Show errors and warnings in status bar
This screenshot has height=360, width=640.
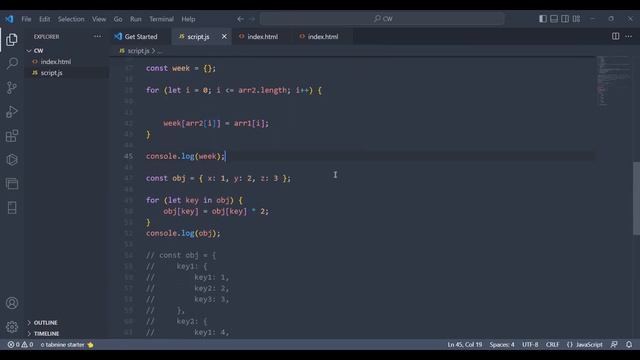20,344
